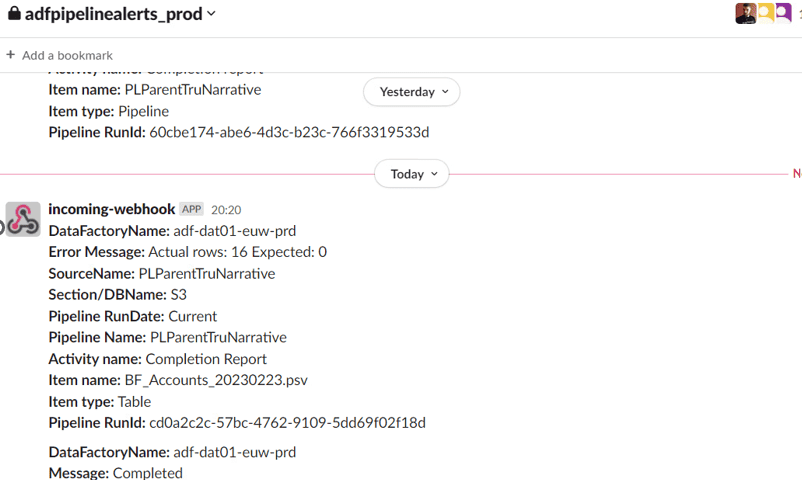Click the red new messages marker at right edge
The image size is (802, 480).
pyautogui.click(x=796, y=174)
